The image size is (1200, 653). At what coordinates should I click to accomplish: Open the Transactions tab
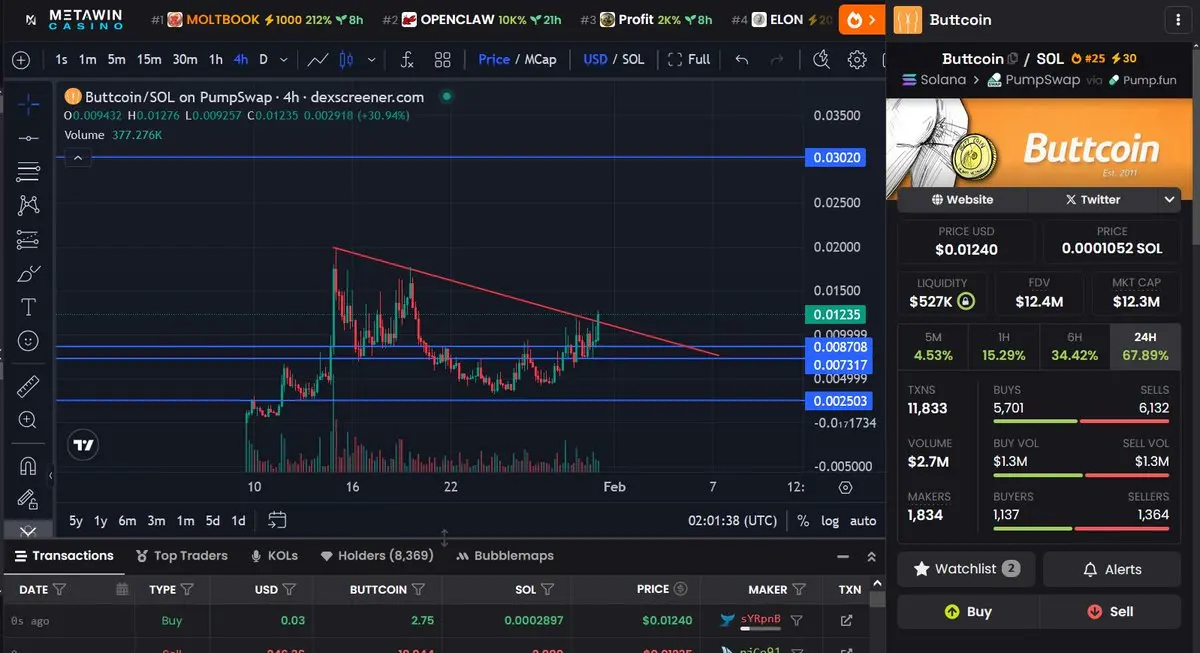62,556
